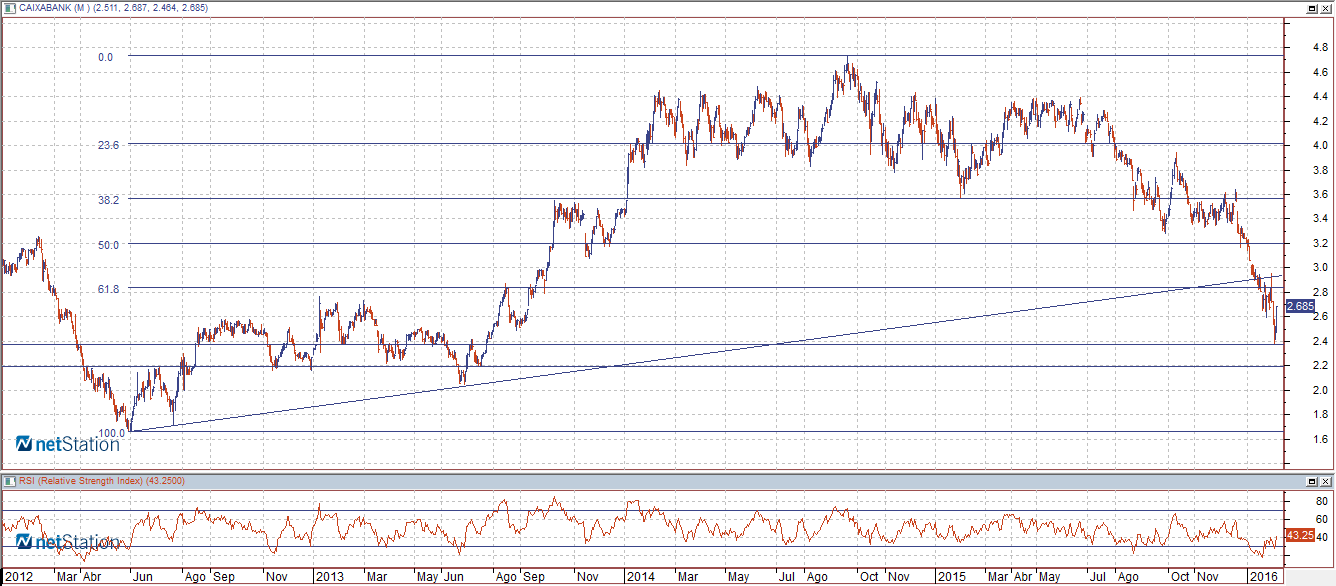Click the chart icon beside CAIXABANK title
This screenshot has width=1336, height=586.
(11, 7)
